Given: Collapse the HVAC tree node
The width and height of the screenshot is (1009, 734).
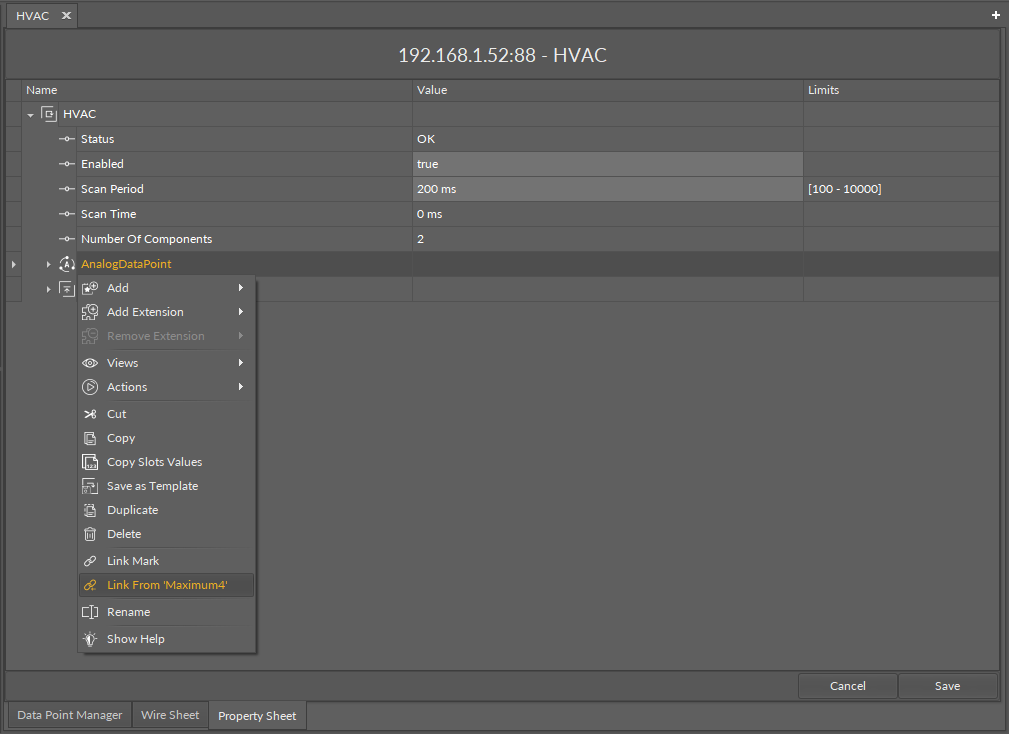Looking at the screenshot, I should [31, 115].
